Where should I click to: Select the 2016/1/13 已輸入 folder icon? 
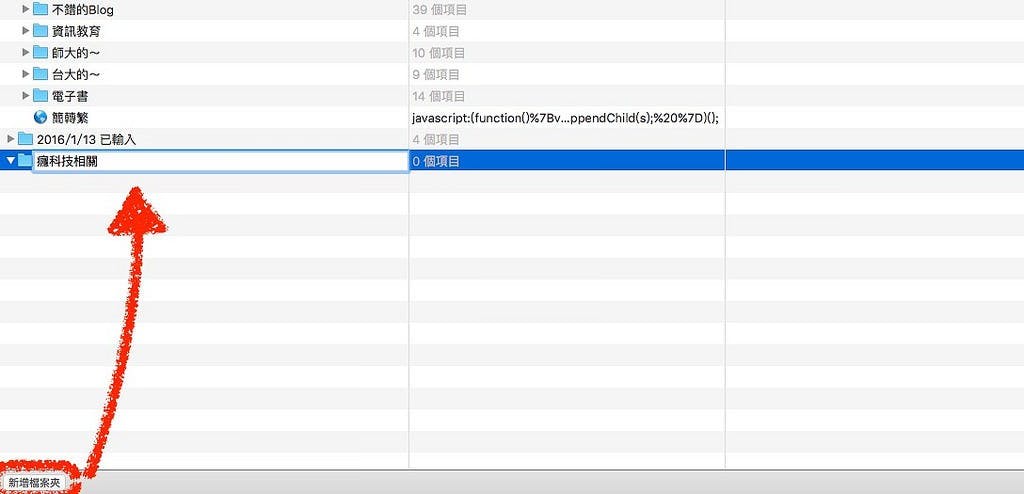tap(25, 139)
